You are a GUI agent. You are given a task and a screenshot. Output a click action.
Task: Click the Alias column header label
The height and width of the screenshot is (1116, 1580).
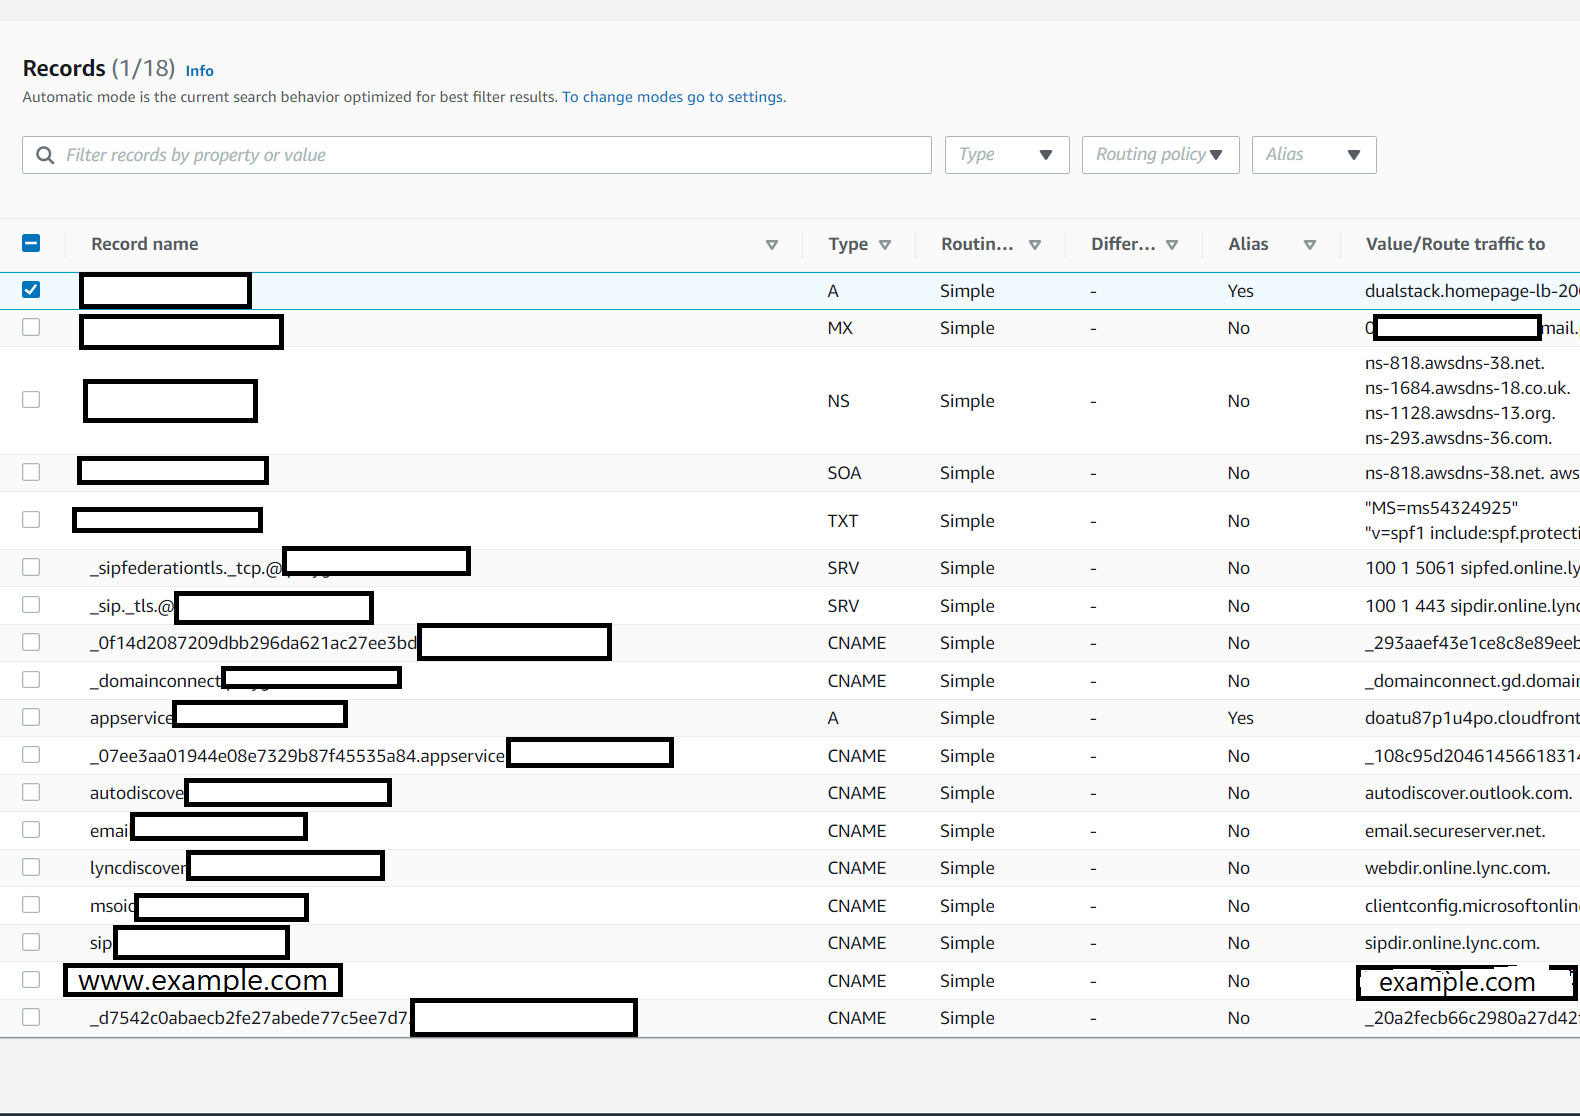(x=1248, y=244)
